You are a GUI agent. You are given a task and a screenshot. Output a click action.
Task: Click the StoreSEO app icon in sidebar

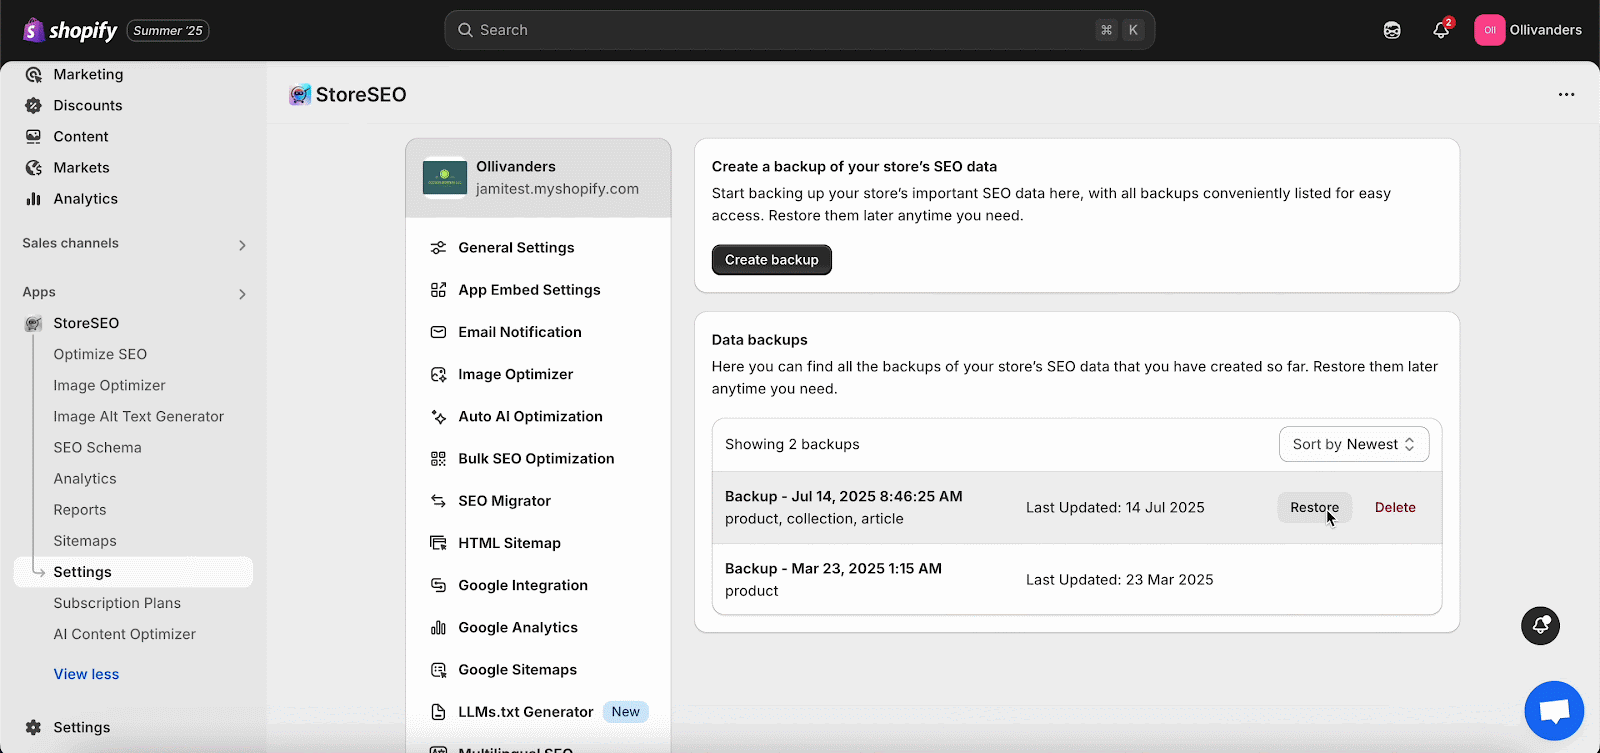point(34,323)
